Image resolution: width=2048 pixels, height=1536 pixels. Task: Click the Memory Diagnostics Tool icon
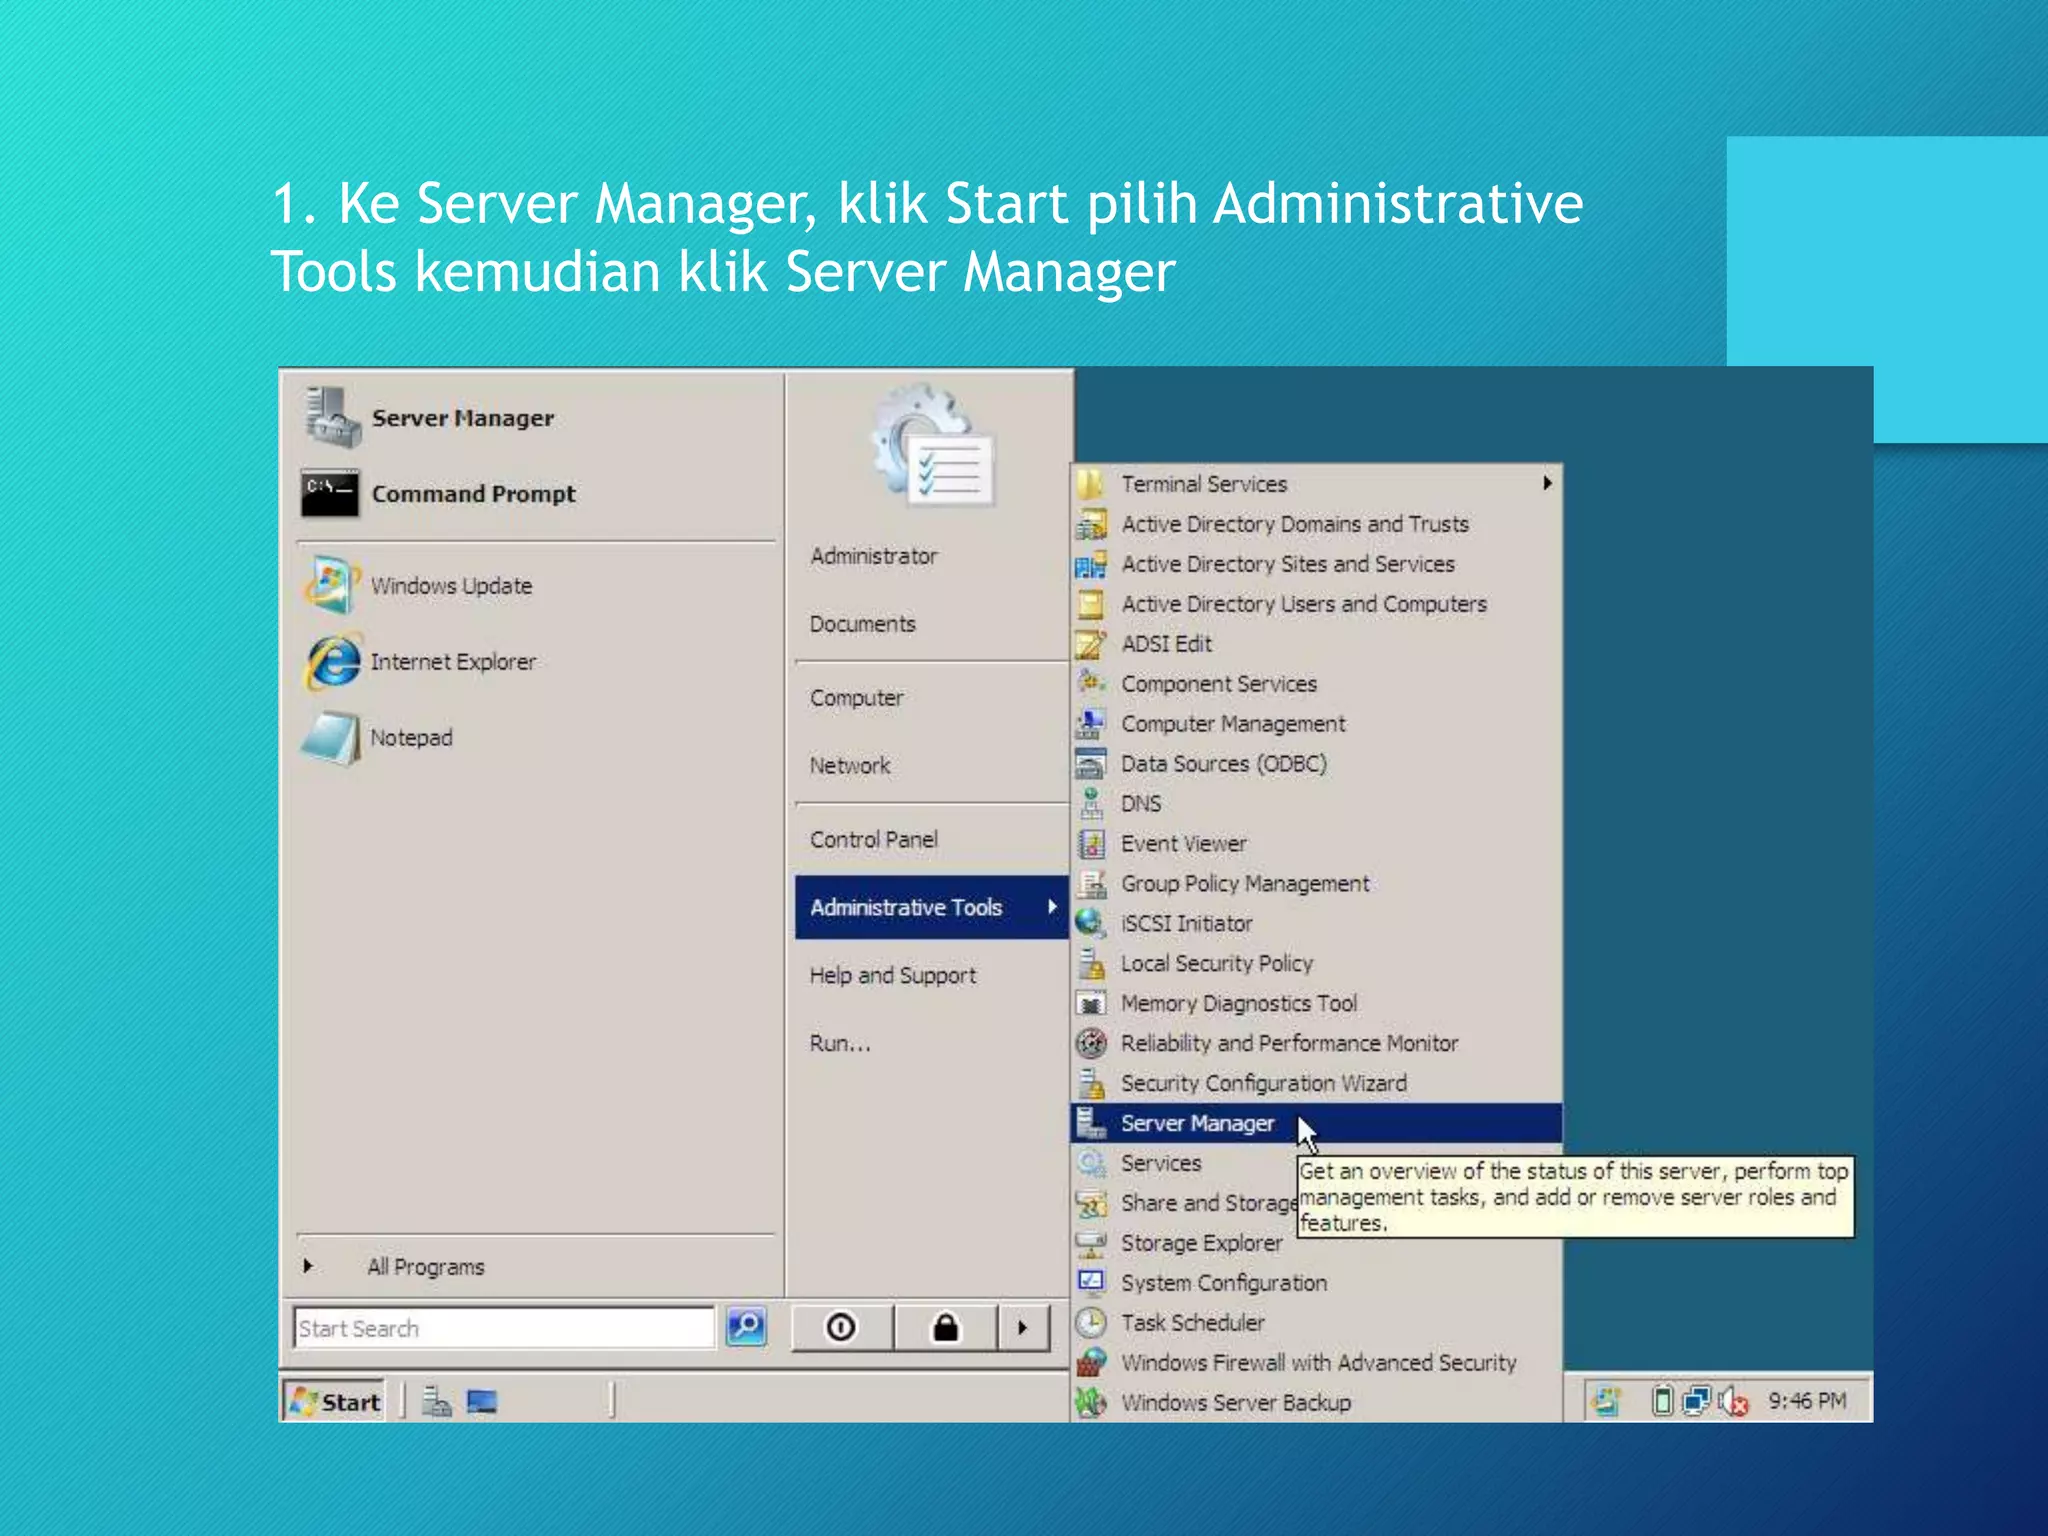[x=1091, y=1003]
